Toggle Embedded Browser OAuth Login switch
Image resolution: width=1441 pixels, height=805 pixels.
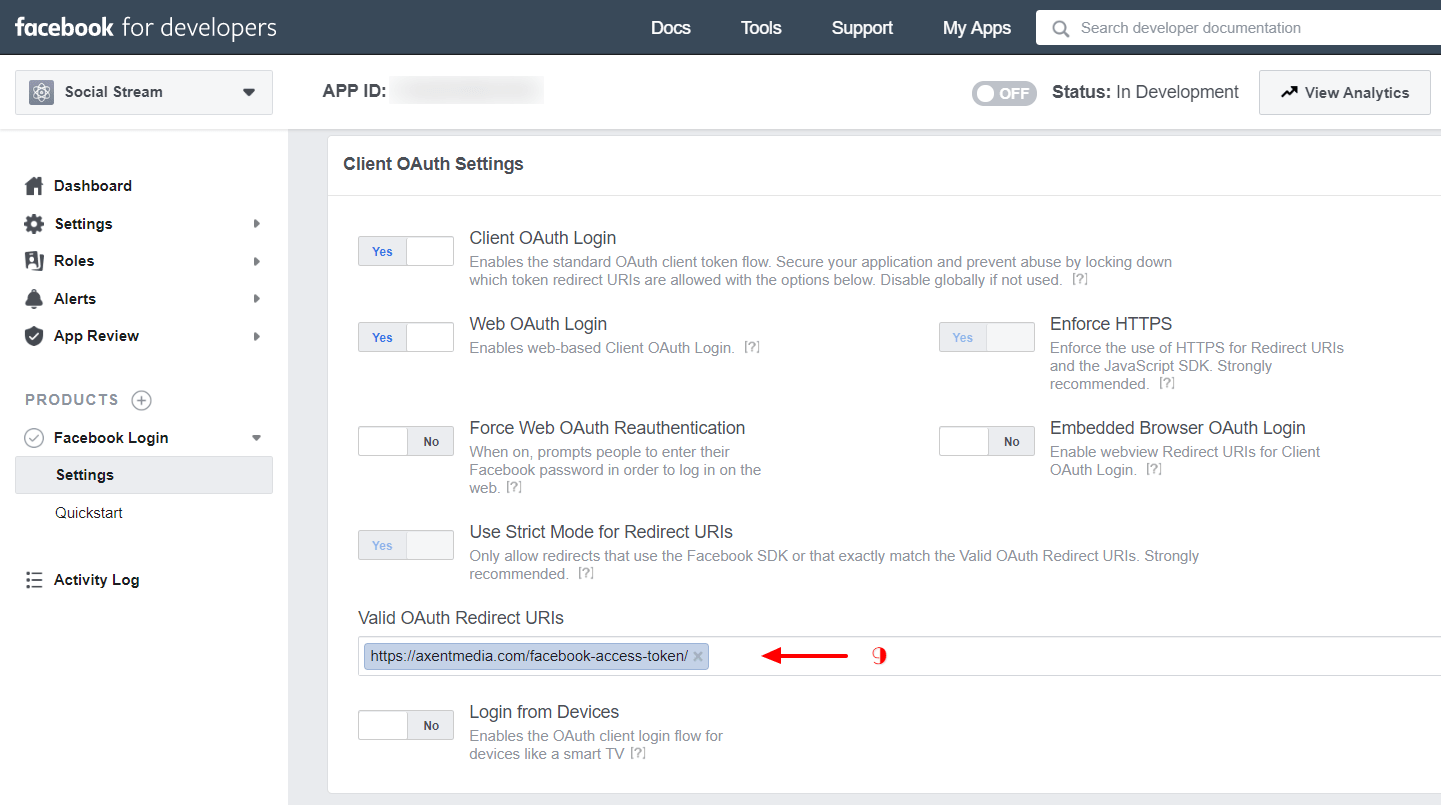click(987, 441)
